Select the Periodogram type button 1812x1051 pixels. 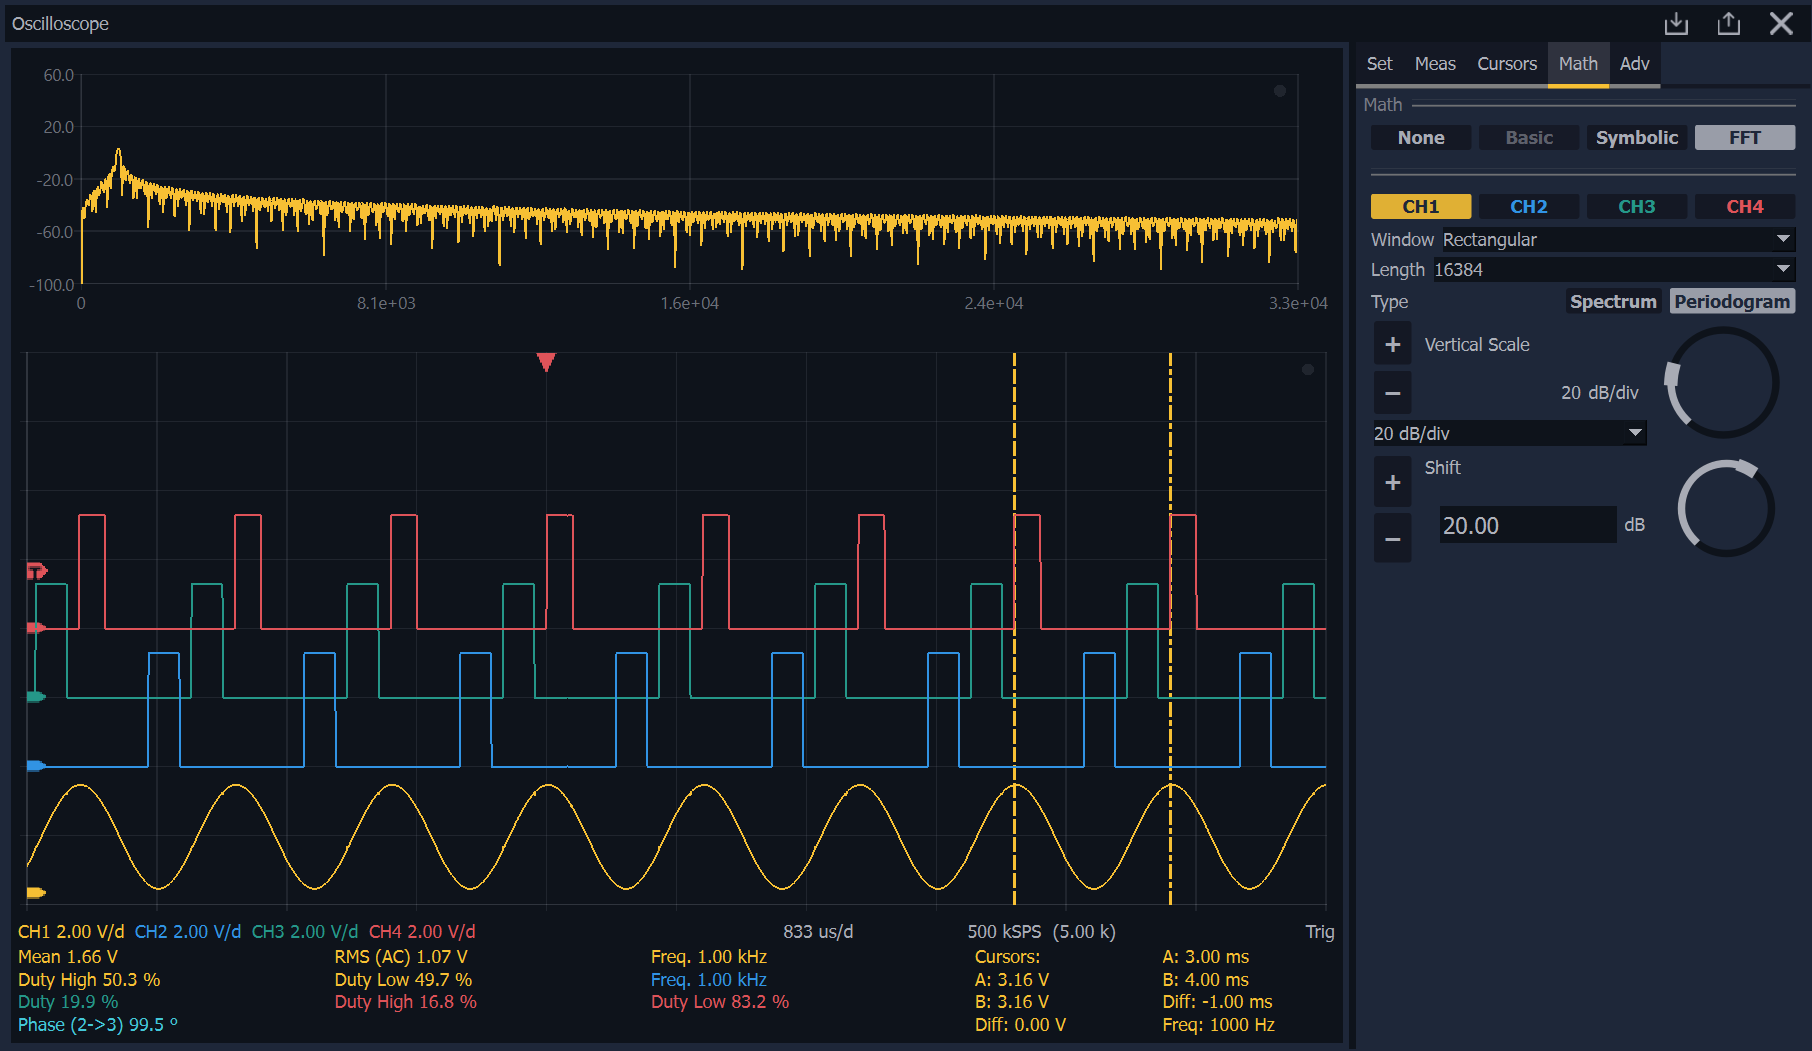pos(1731,302)
